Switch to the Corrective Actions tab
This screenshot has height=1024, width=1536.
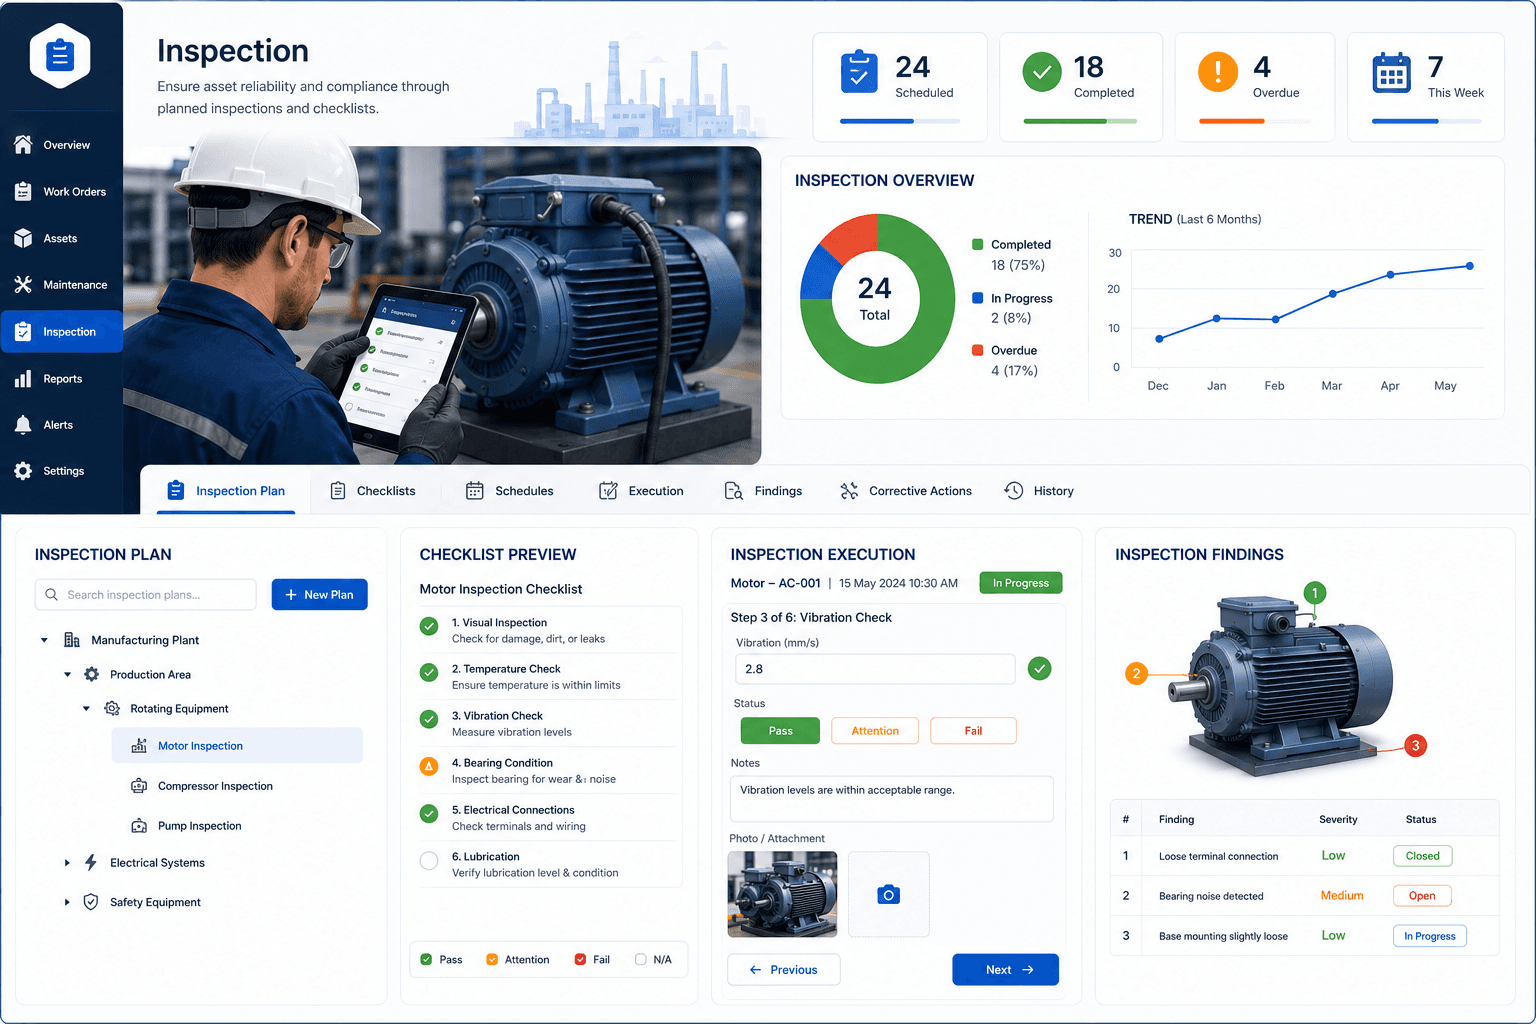(x=905, y=491)
